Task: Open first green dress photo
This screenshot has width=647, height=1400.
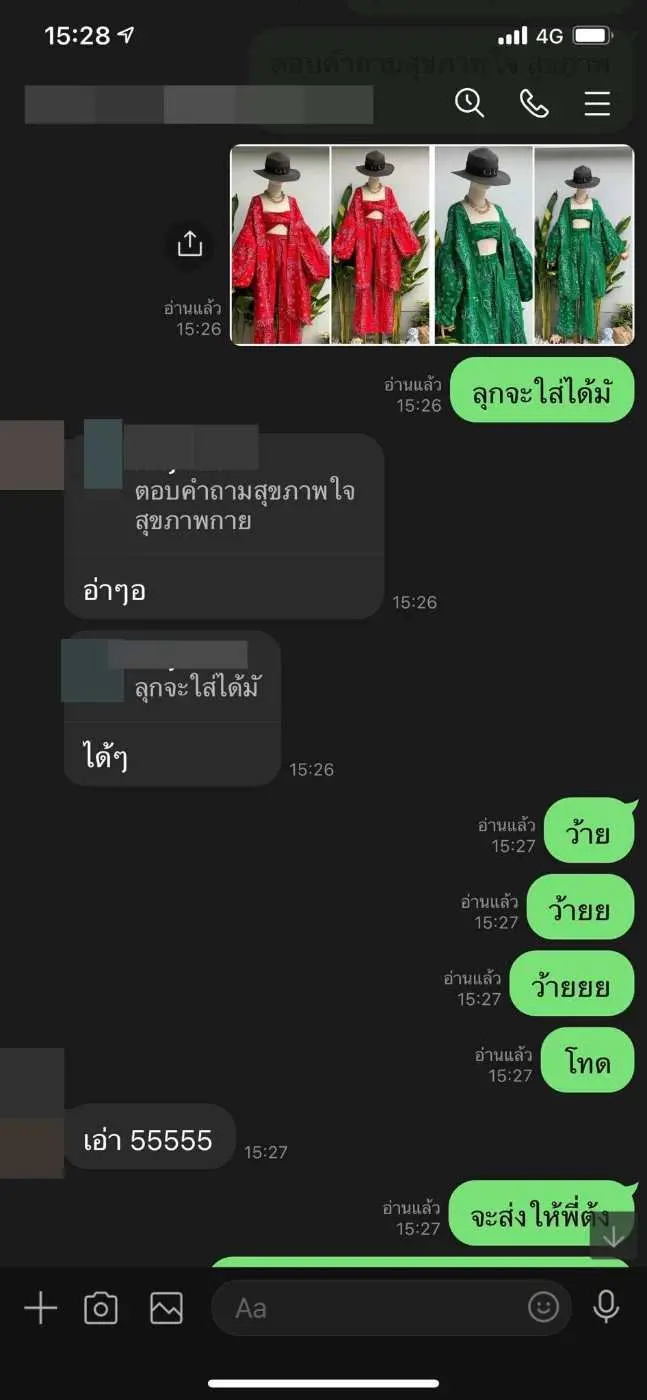Action: tap(483, 245)
